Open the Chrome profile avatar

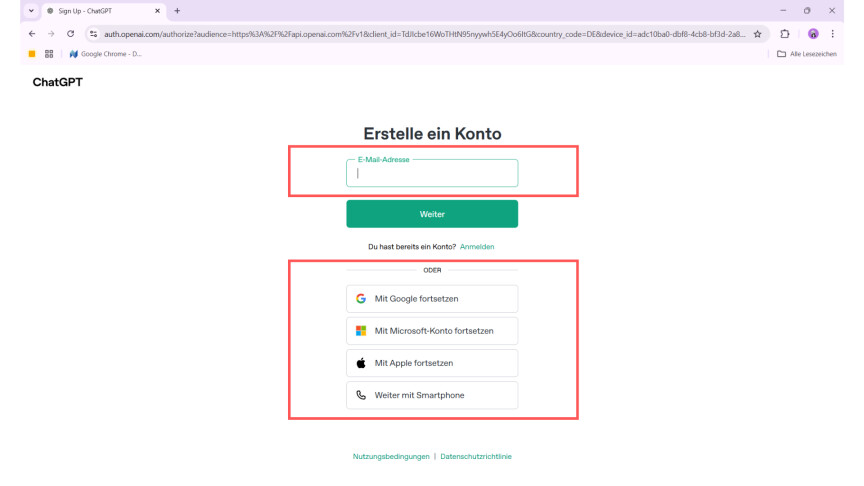point(813,33)
